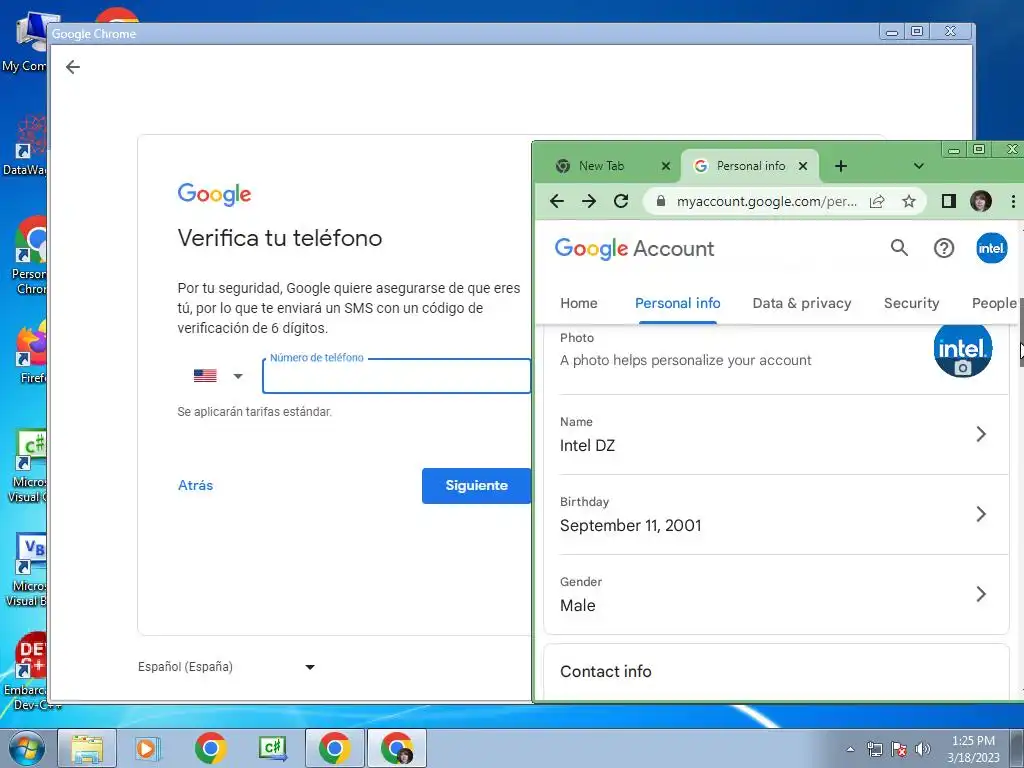
Task: Click Google Account logo
Action: click(x=634, y=249)
